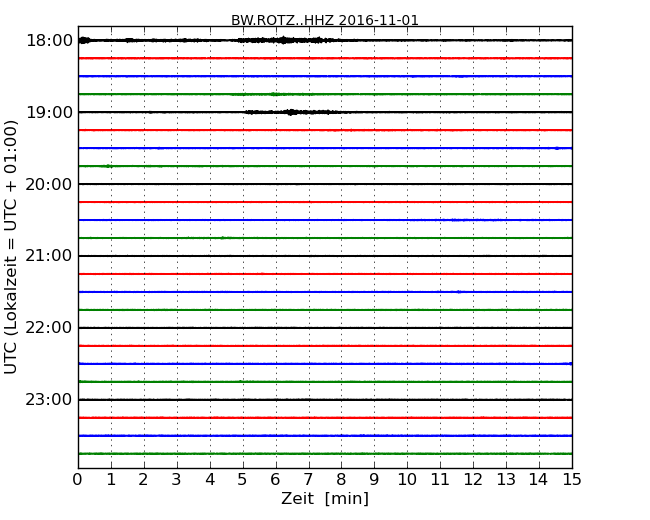Viewport: 650px width, 520px height.
Task: Click the red 18:15 trace line
Action: point(325,58)
